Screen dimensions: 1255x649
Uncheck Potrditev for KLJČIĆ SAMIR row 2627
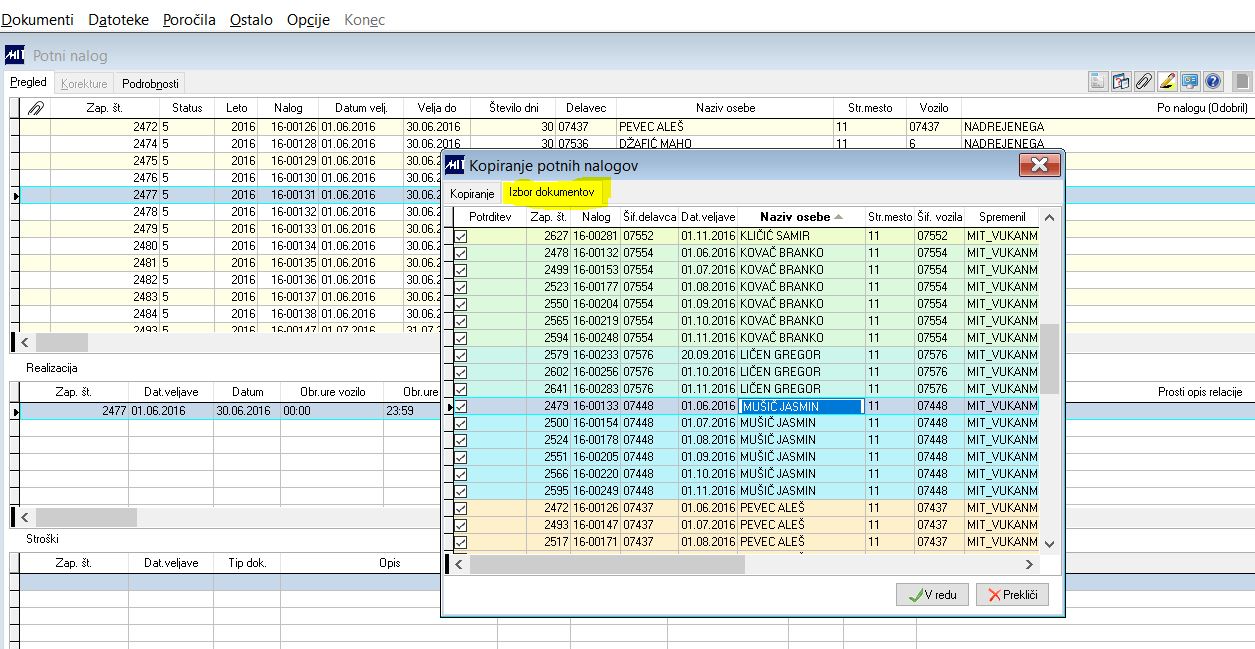coord(461,236)
